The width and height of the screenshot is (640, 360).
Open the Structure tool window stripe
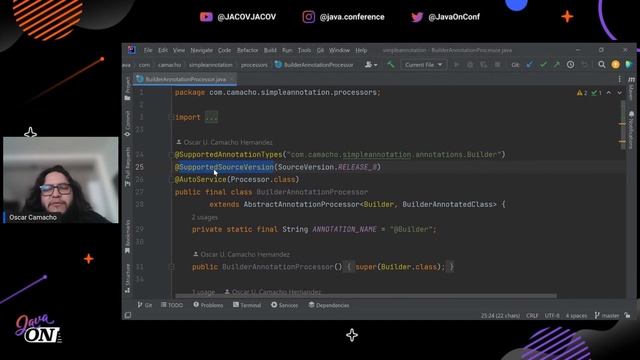tap(127, 278)
